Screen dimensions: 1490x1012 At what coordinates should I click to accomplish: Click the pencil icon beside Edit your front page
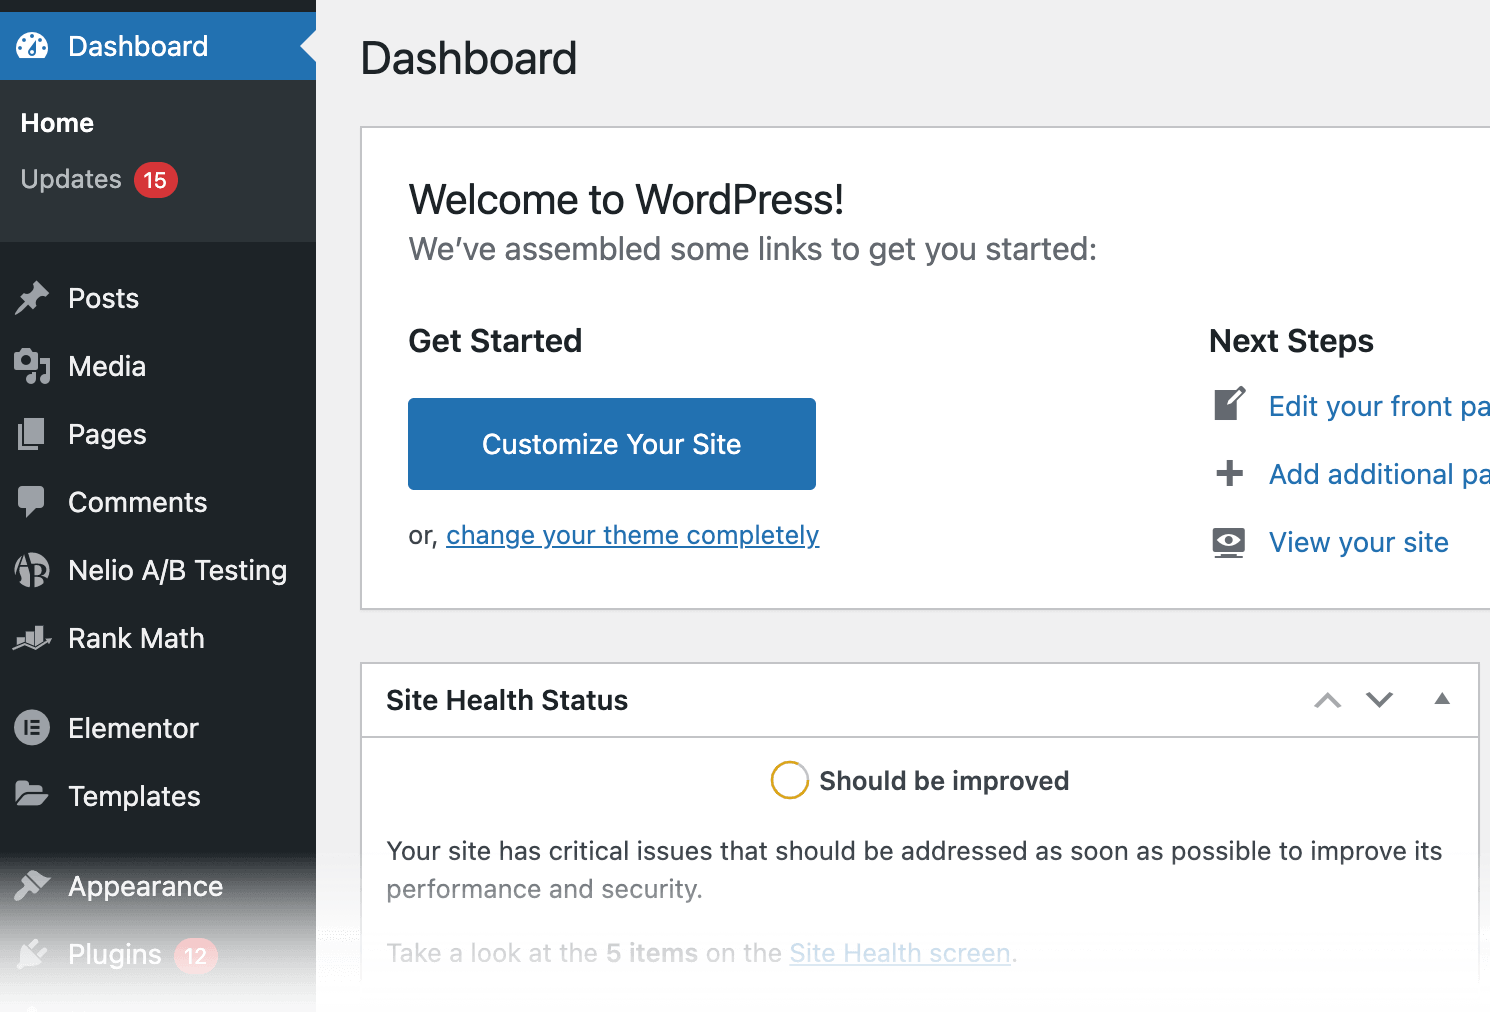(1229, 404)
